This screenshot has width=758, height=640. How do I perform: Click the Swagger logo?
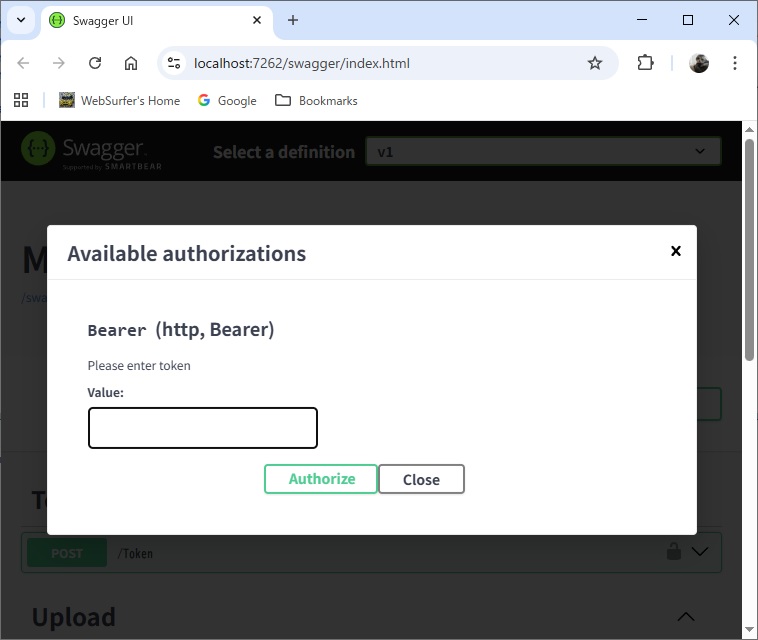pyautogui.click(x=91, y=151)
